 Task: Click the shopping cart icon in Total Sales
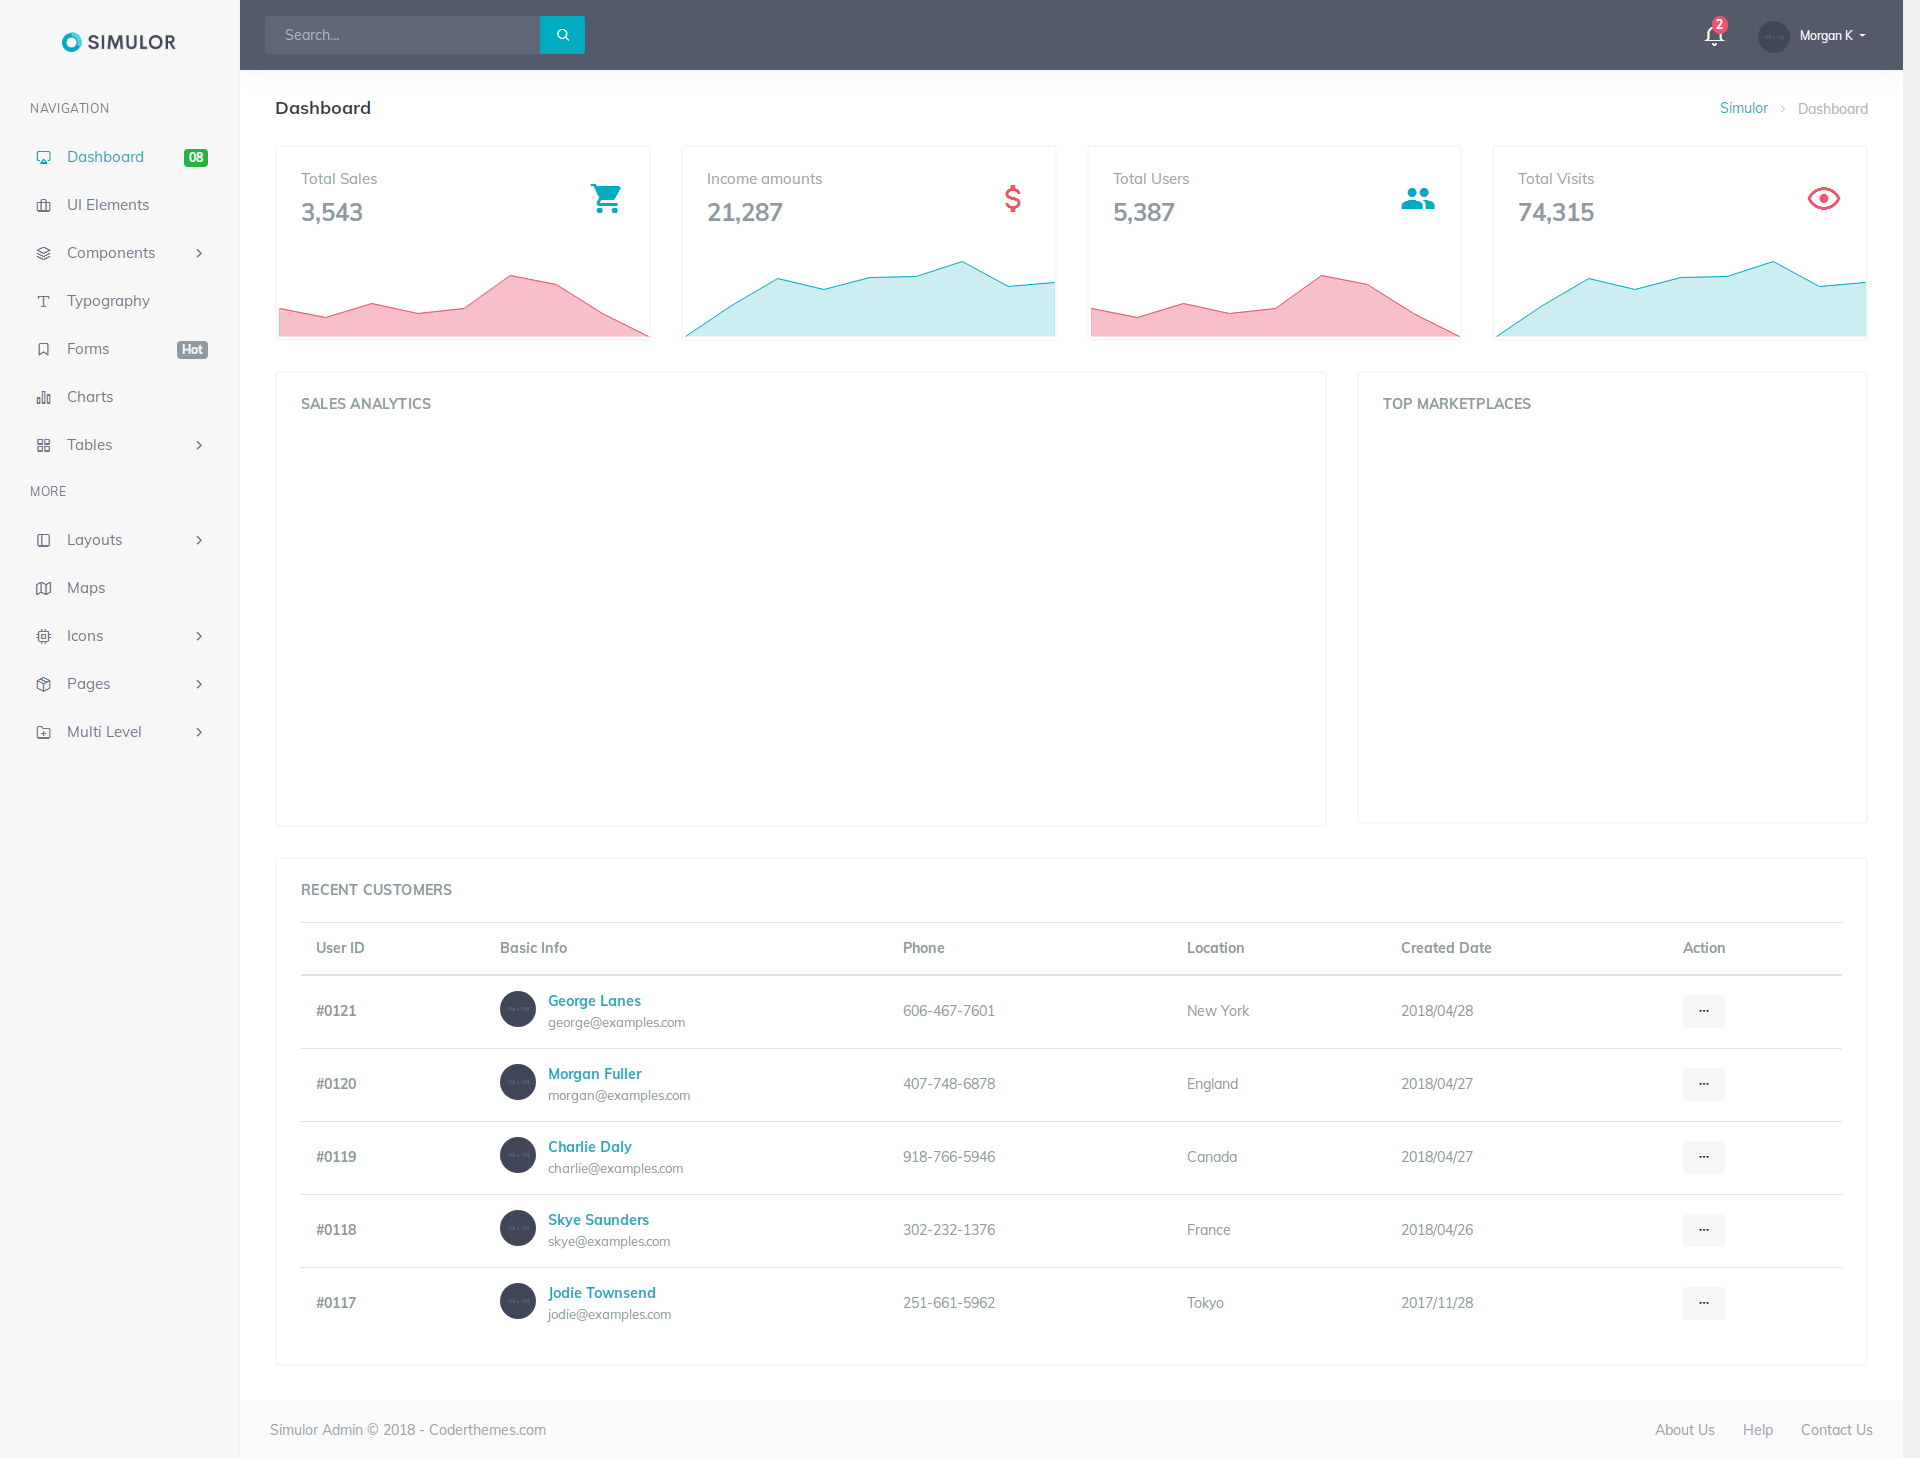[606, 198]
